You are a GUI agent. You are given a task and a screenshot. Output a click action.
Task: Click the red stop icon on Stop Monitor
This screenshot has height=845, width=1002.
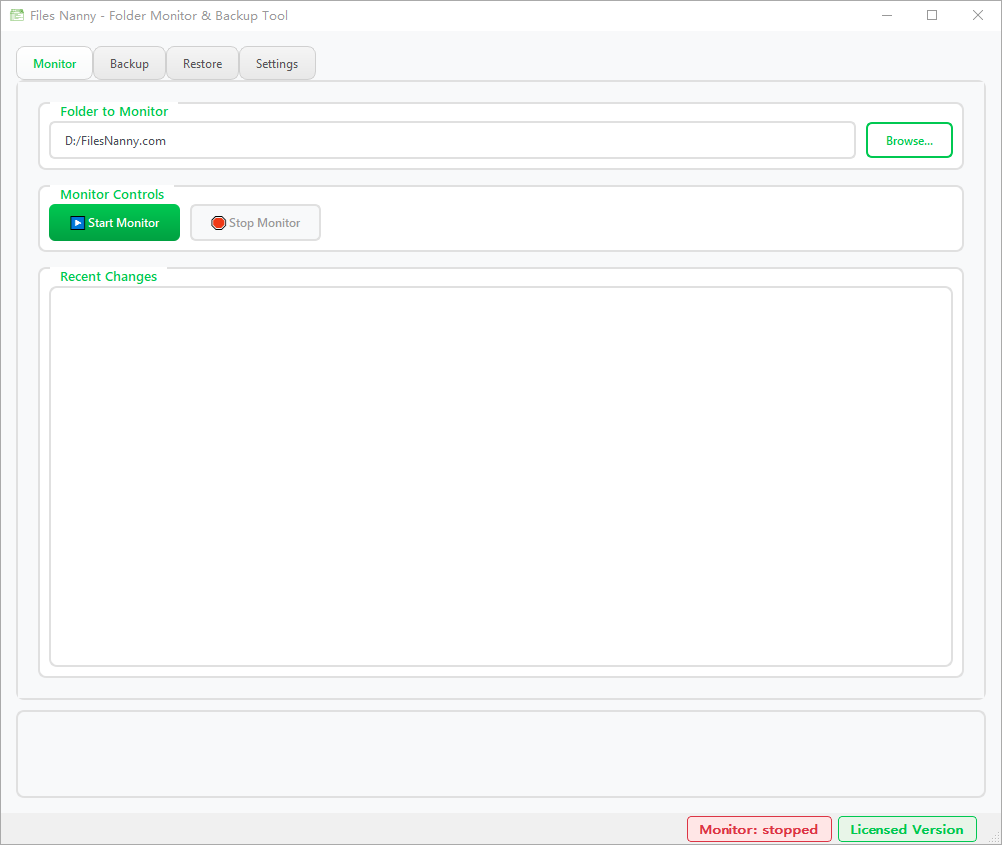(218, 222)
